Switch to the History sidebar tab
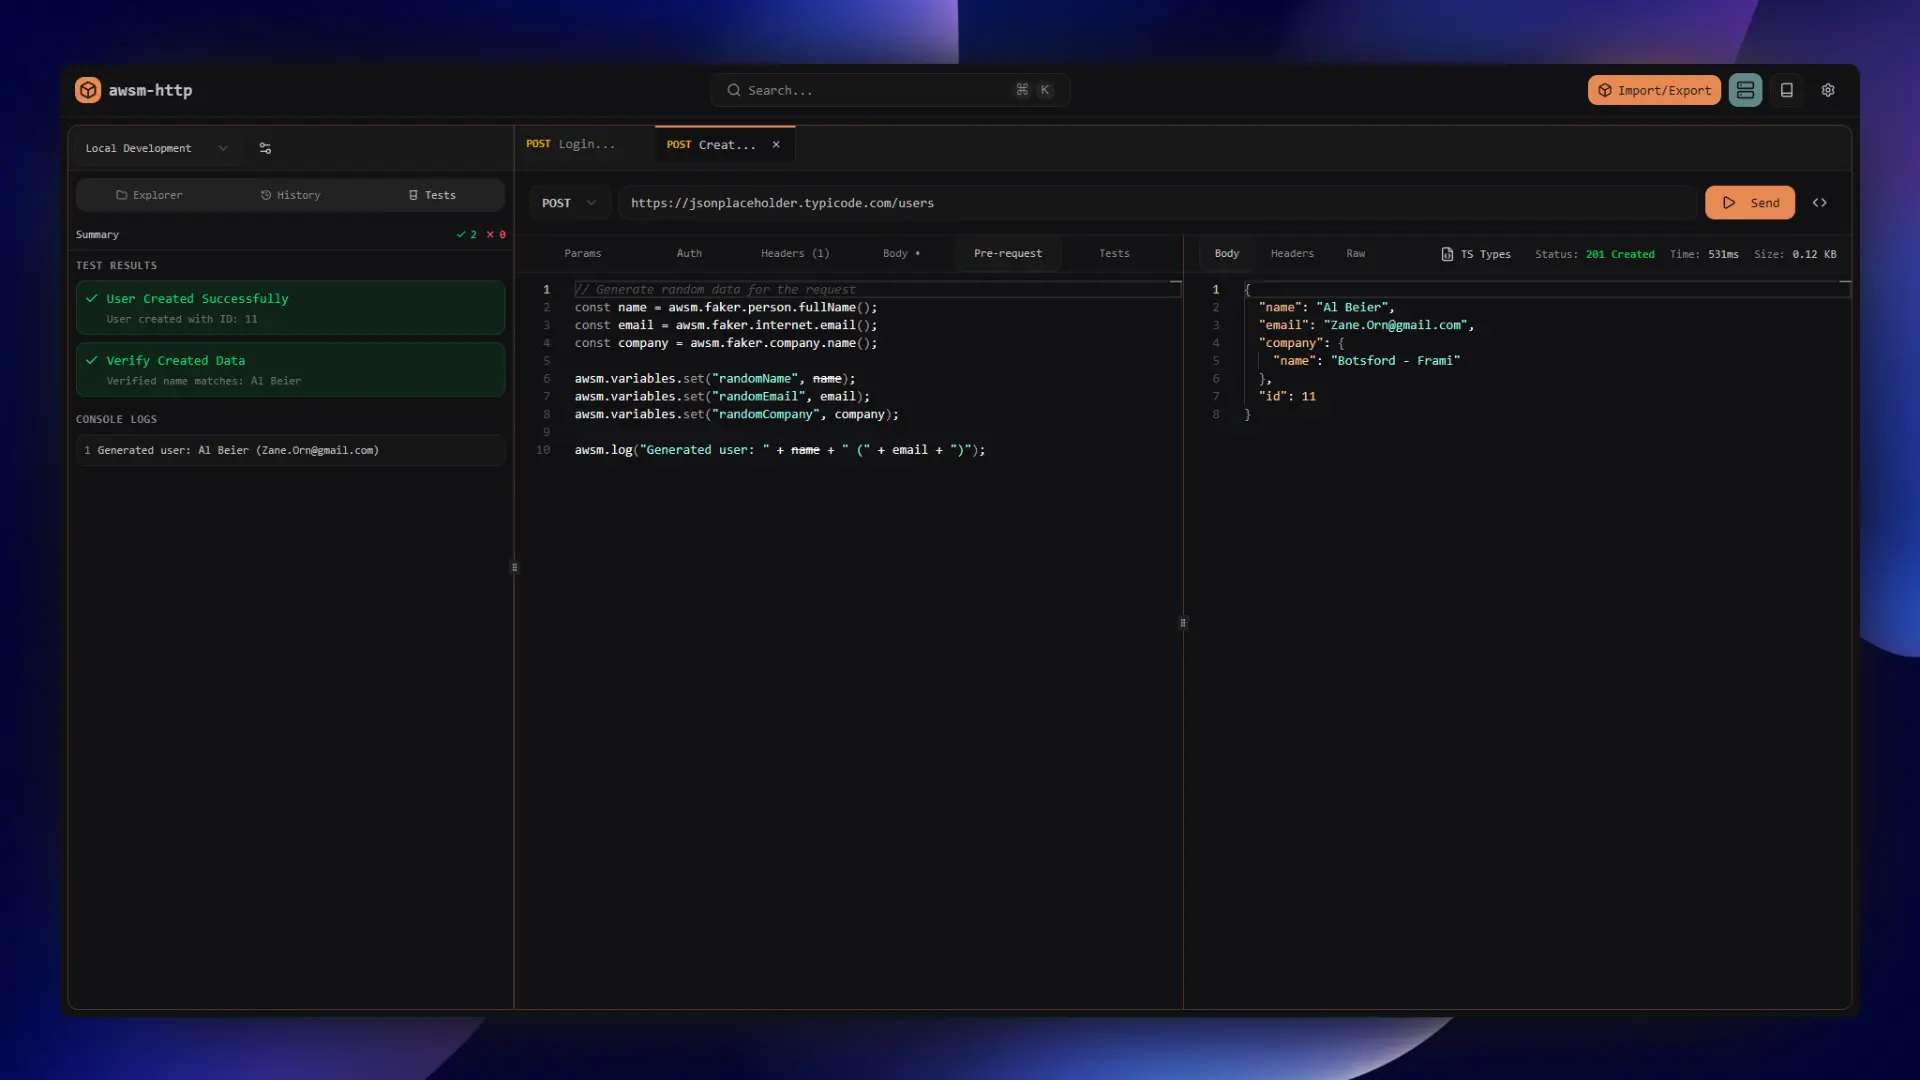1920x1080 pixels. pyautogui.click(x=290, y=195)
